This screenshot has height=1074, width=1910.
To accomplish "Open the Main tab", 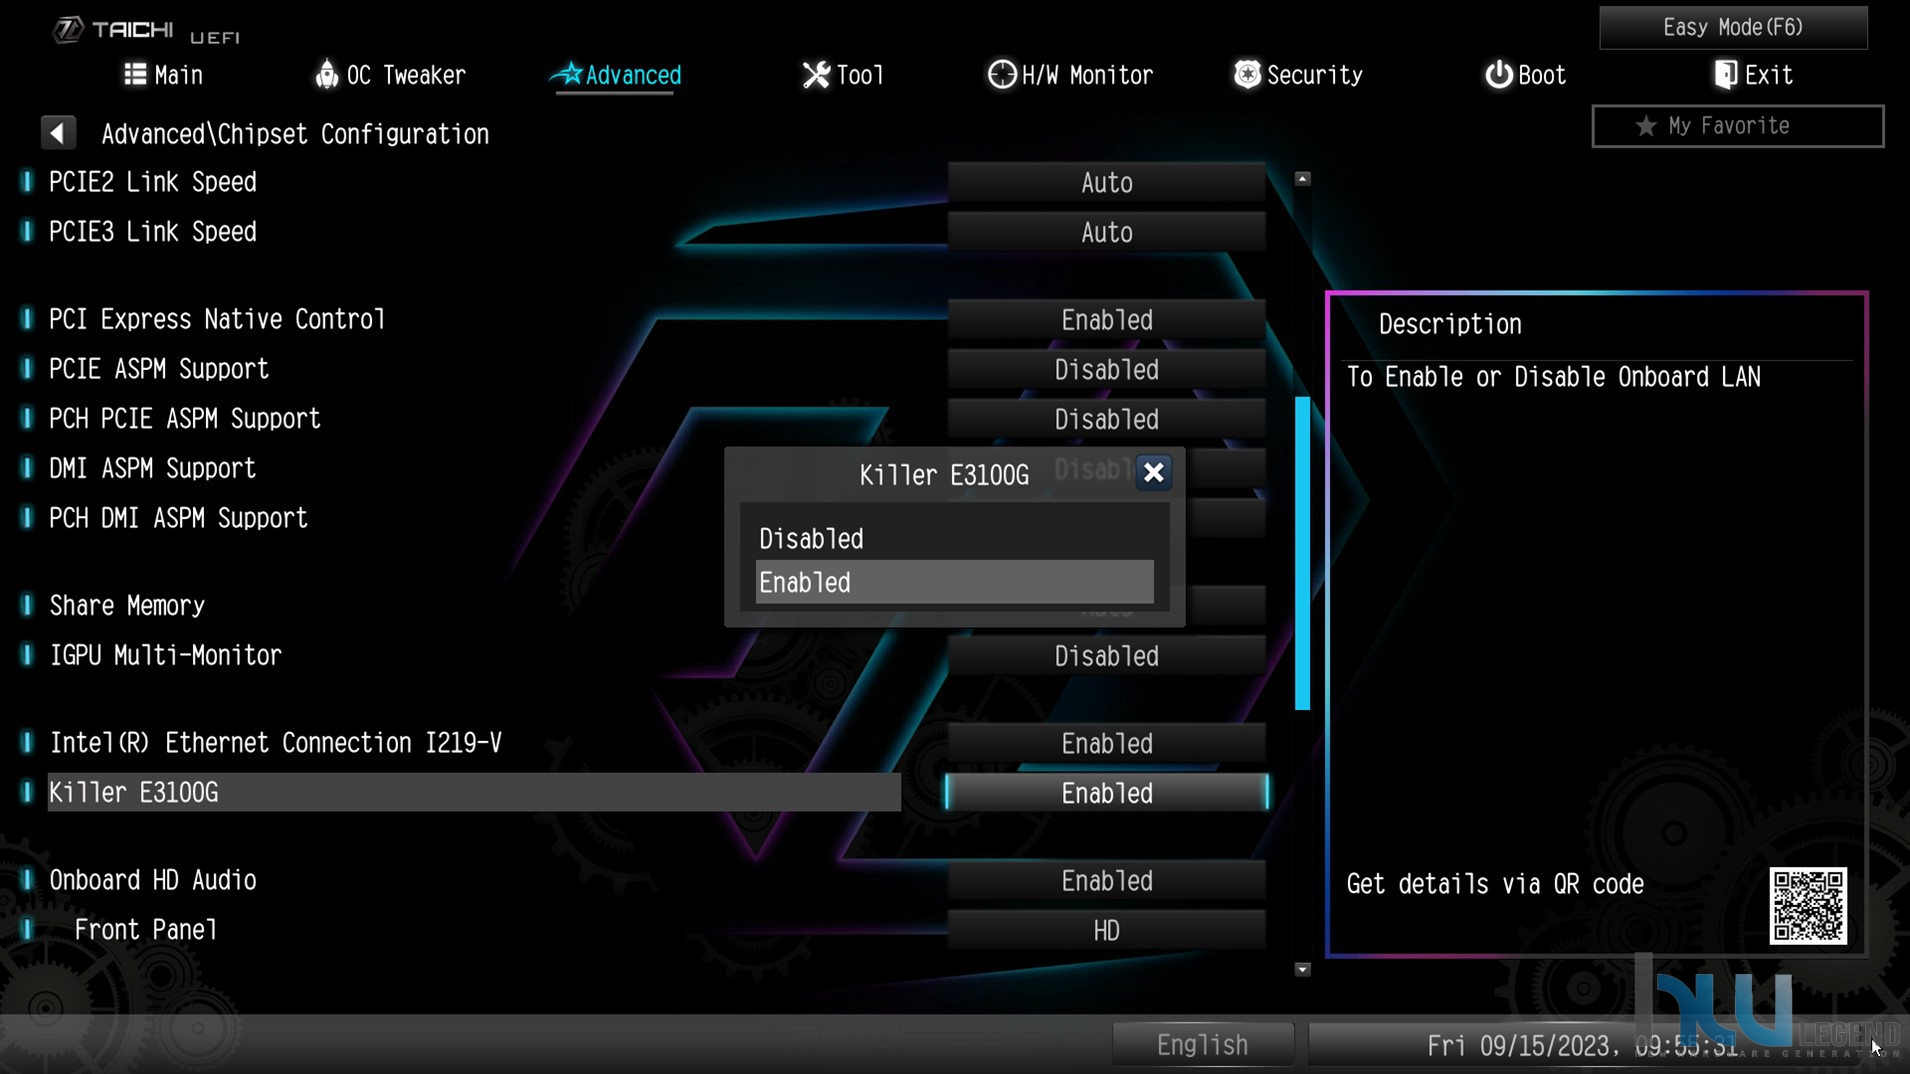I will (x=163, y=75).
